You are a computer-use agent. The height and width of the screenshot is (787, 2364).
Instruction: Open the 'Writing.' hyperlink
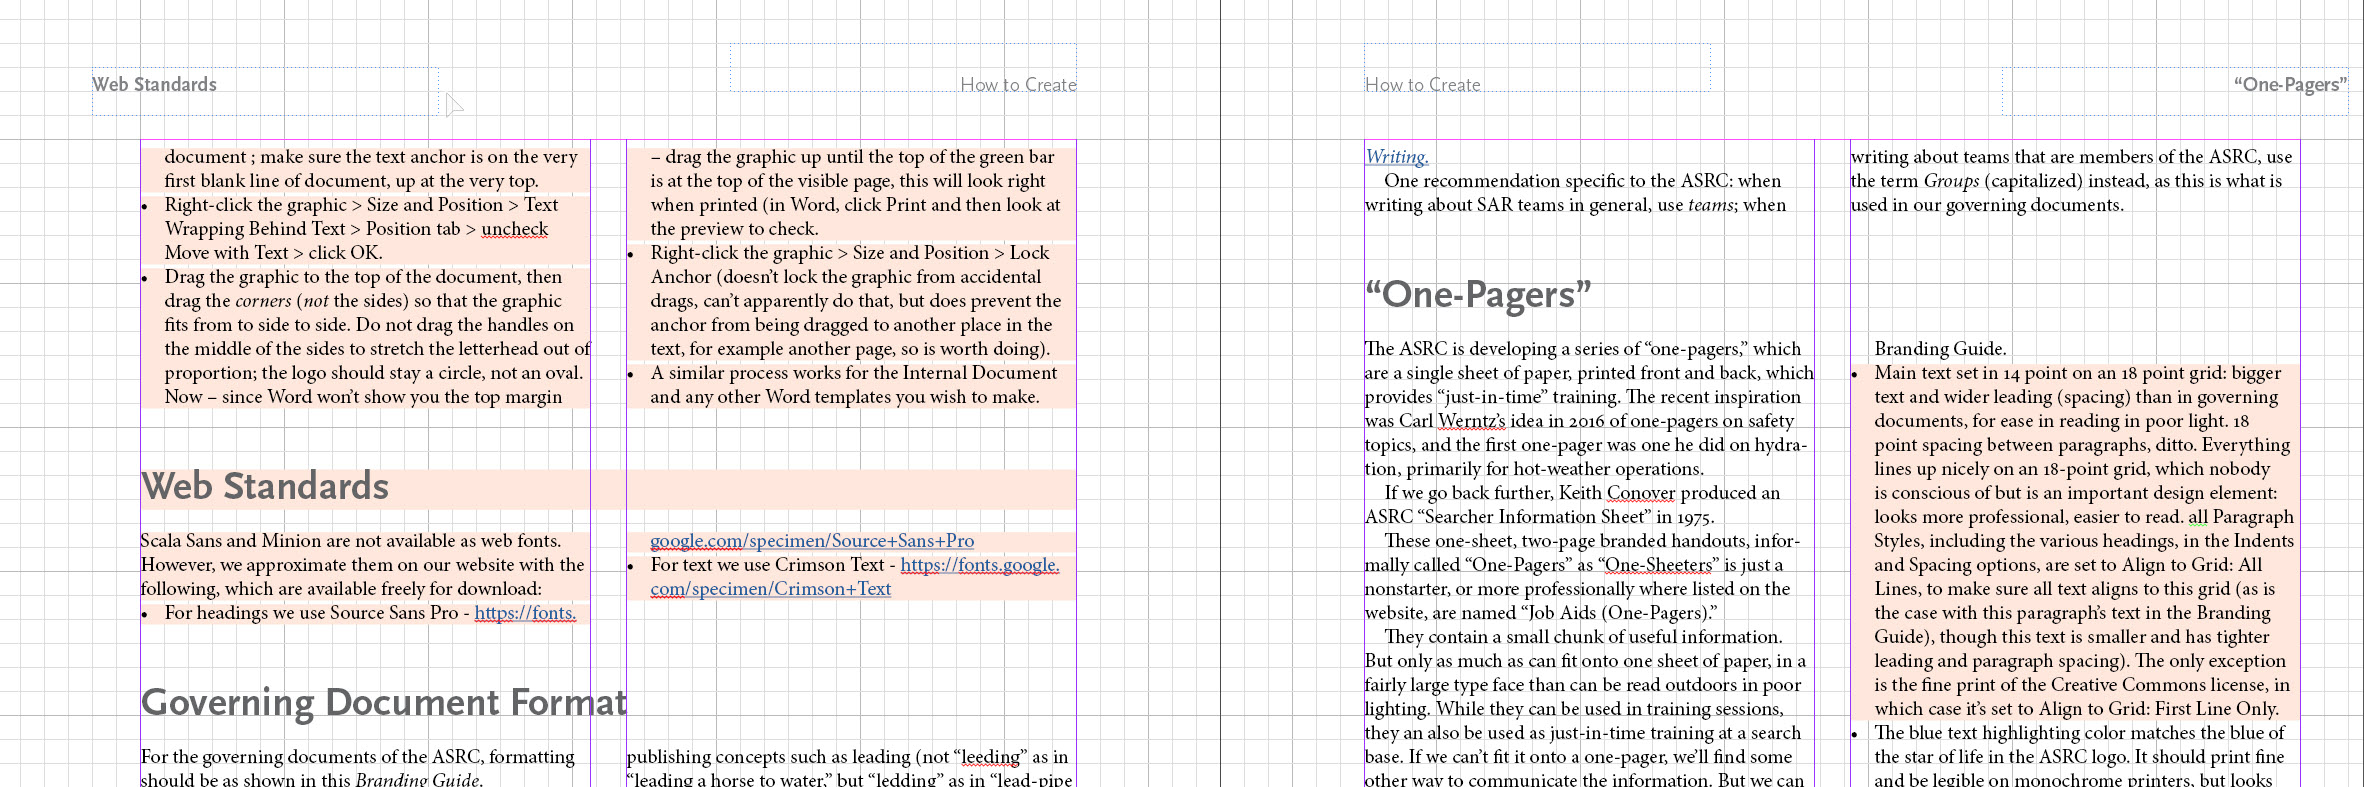1397,157
